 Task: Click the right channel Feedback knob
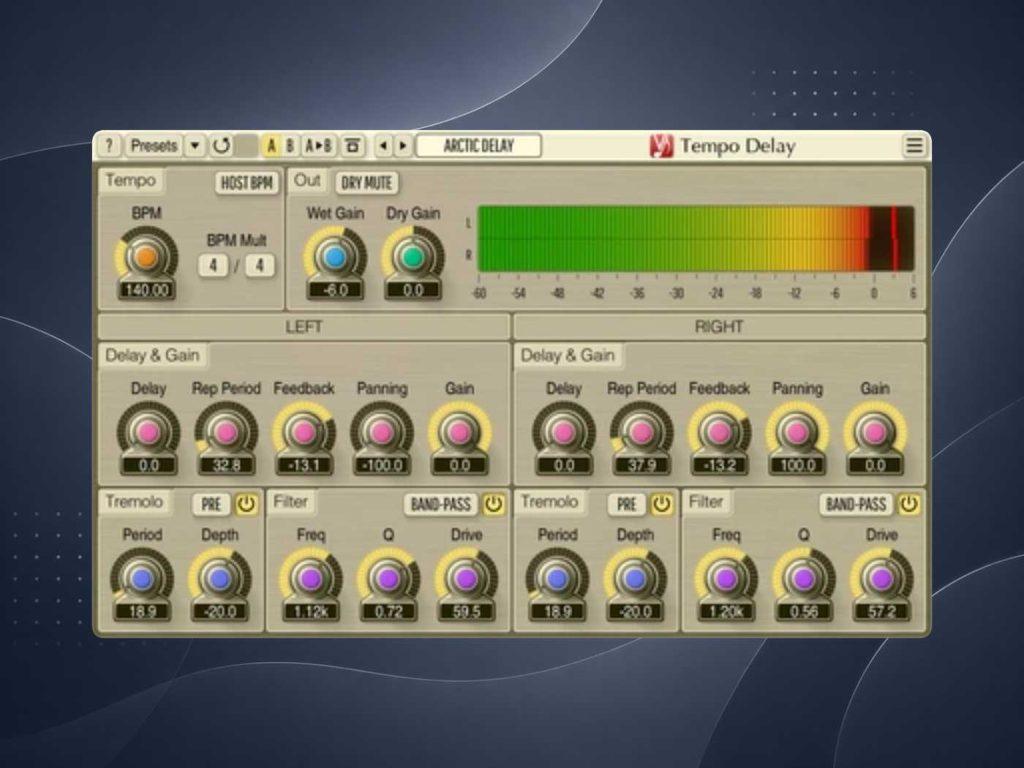[719, 432]
